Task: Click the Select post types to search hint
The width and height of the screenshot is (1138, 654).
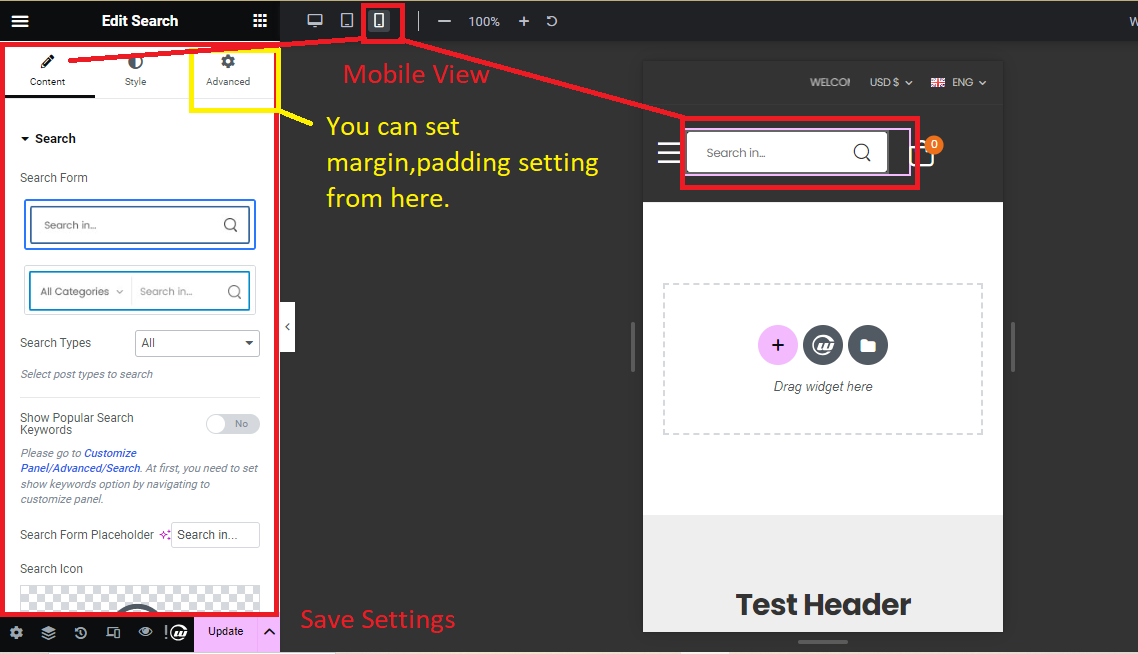Action: [x=86, y=375]
